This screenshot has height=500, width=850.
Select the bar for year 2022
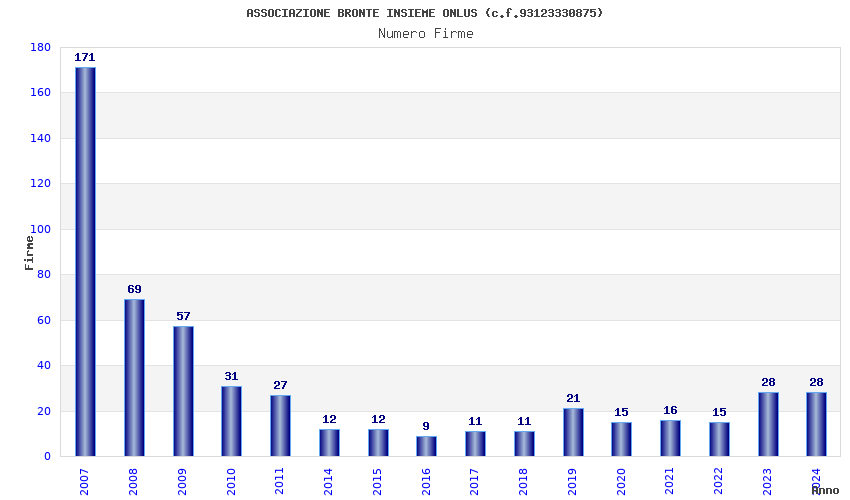719,439
